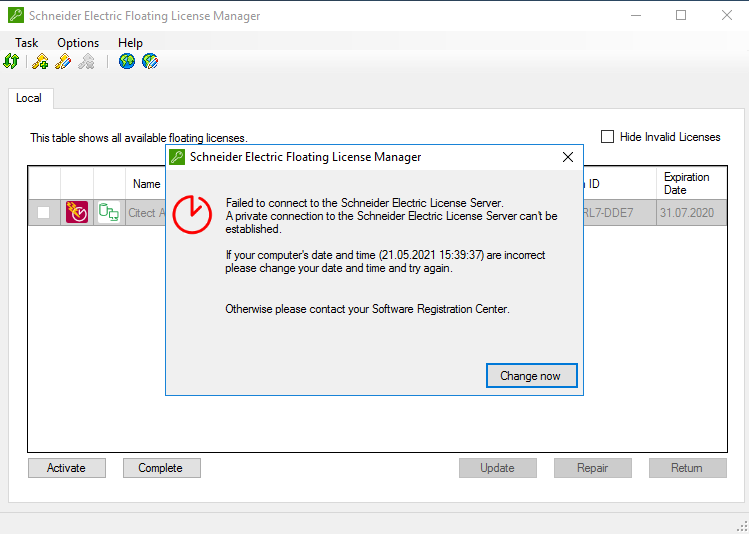
Task: Click the 31.07.2020 expiration date cell
Action: click(x=691, y=213)
